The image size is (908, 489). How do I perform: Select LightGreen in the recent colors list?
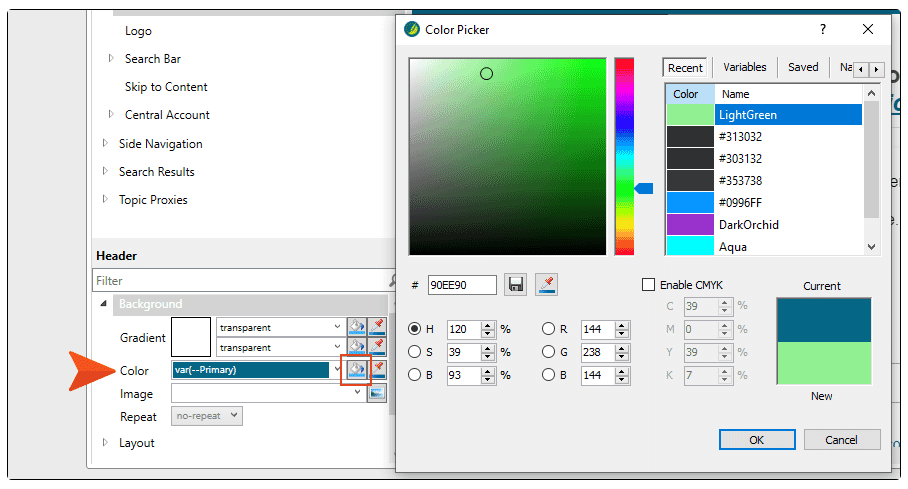[764, 115]
